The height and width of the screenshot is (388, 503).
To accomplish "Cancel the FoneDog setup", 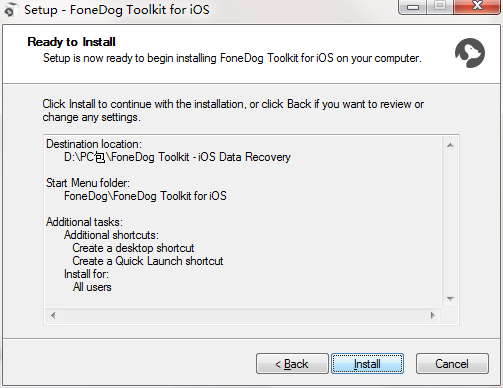I will click(x=452, y=363).
